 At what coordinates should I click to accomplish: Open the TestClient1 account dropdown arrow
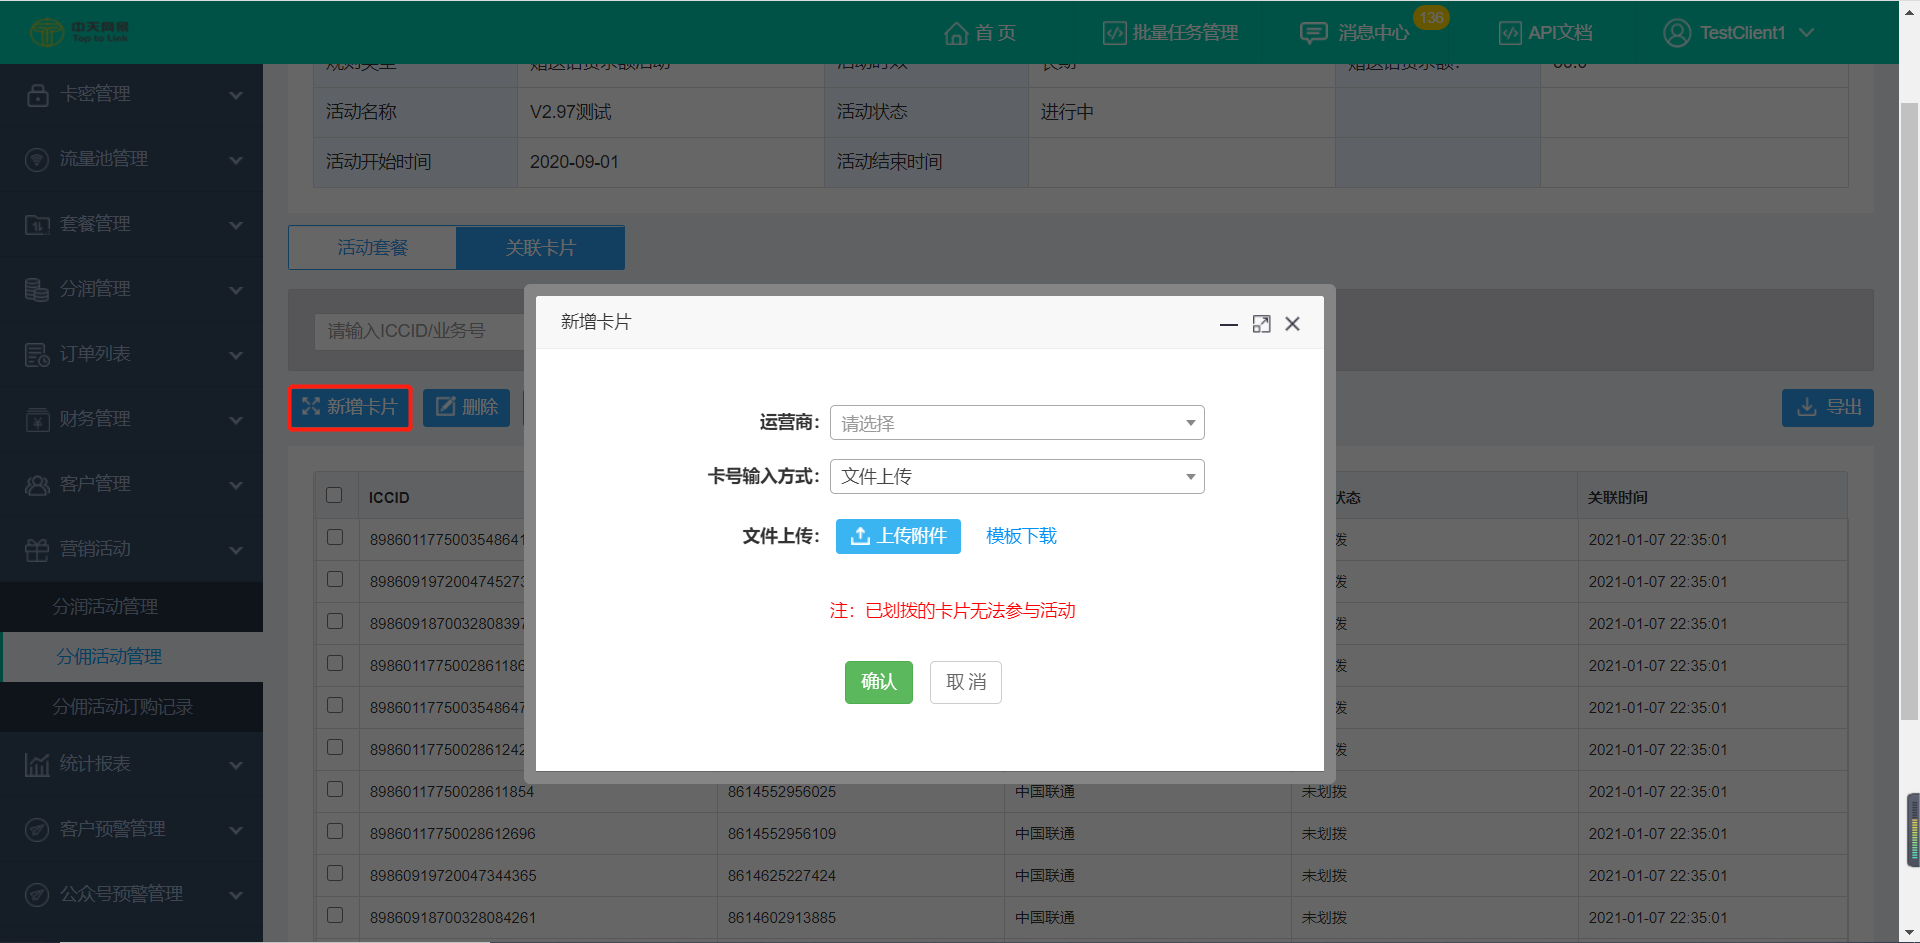tap(1806, 33)
